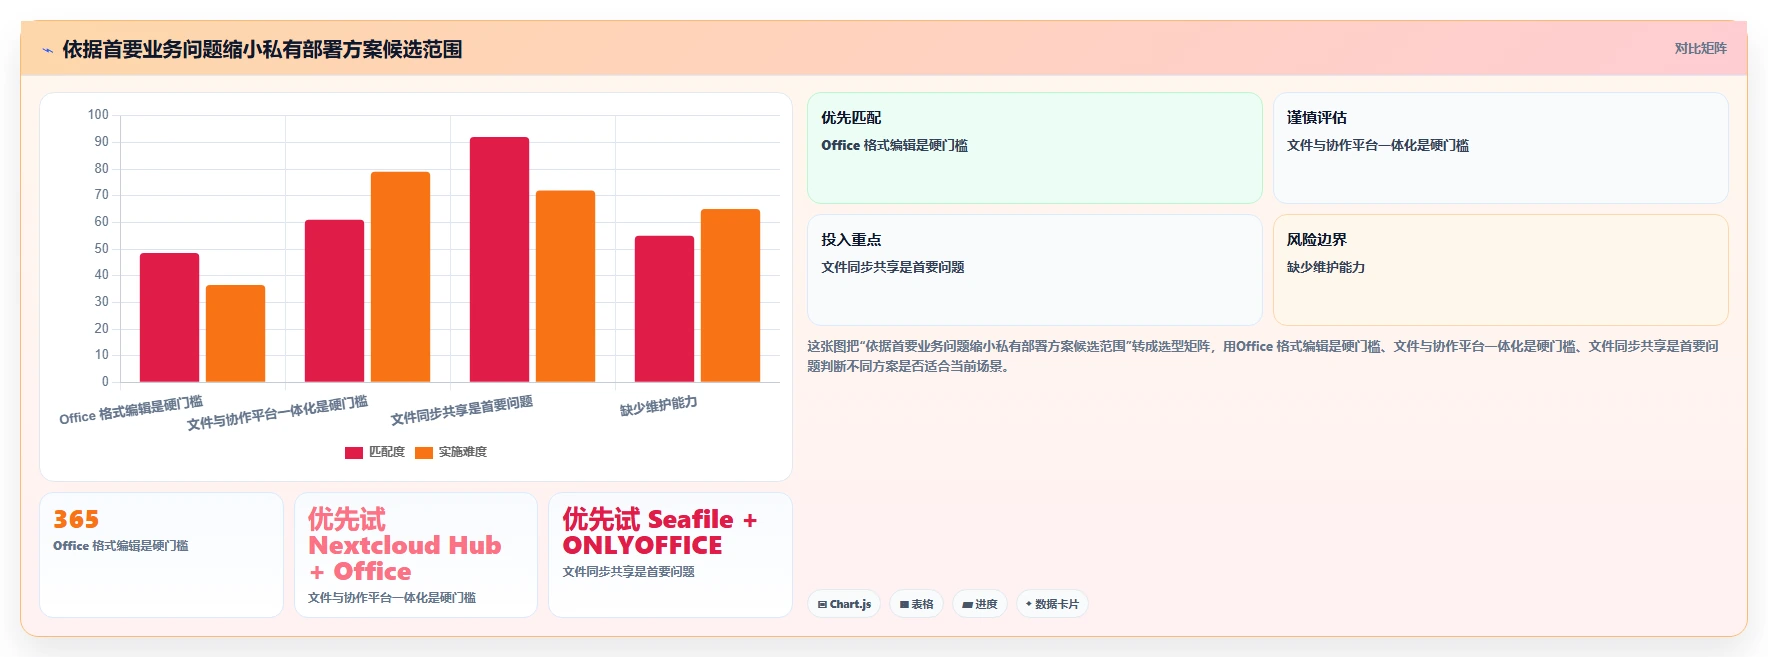Open the 投入重点 card
This screenshot has width=1768, height=657.
click(1035, 270)
